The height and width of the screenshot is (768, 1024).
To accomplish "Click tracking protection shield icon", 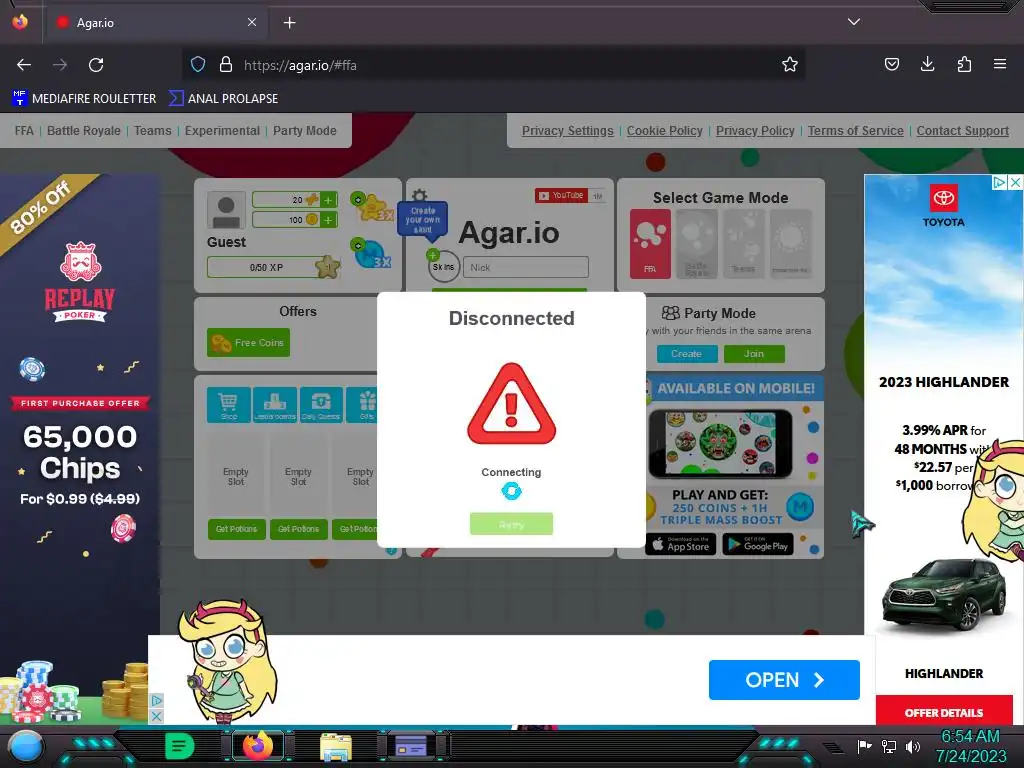I will click(x=198, y=65).
